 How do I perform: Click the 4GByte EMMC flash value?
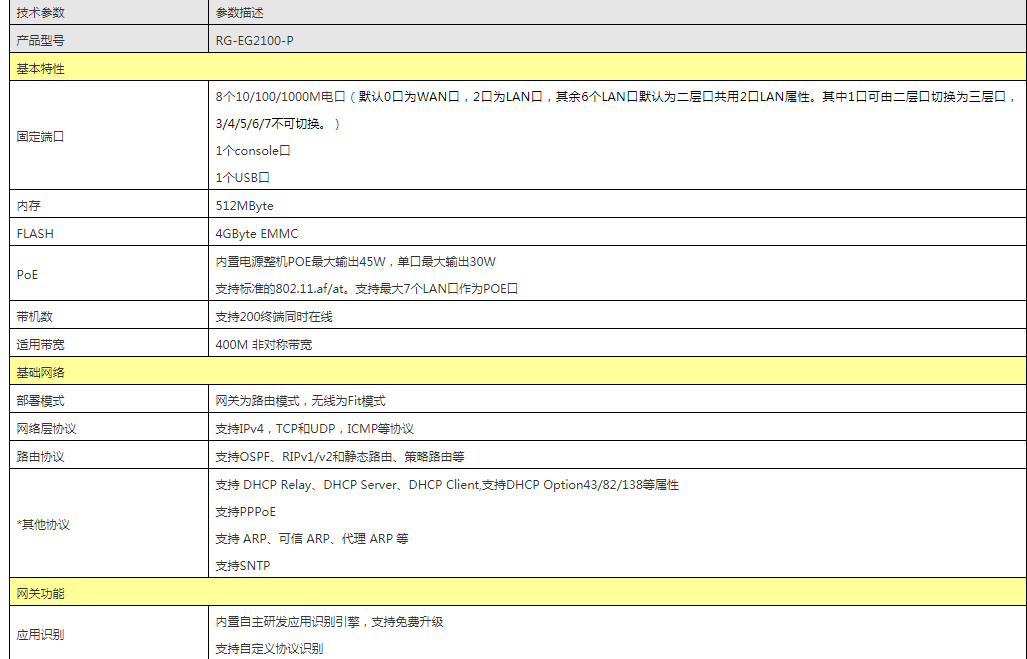257,233
